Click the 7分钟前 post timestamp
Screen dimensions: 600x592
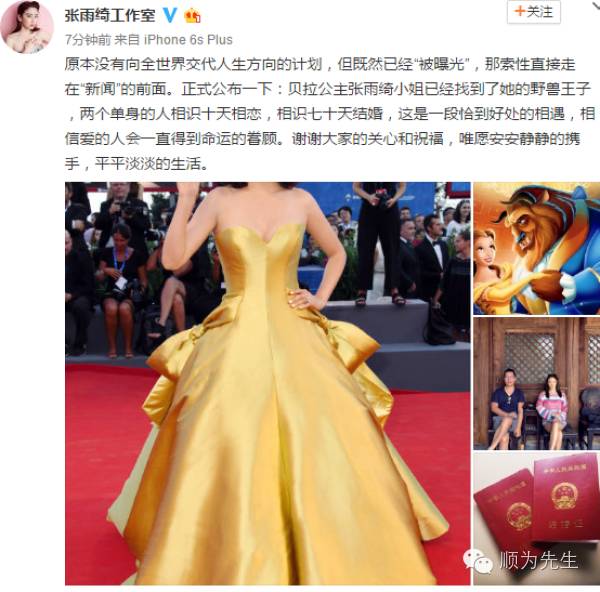(x=88, y=39)
